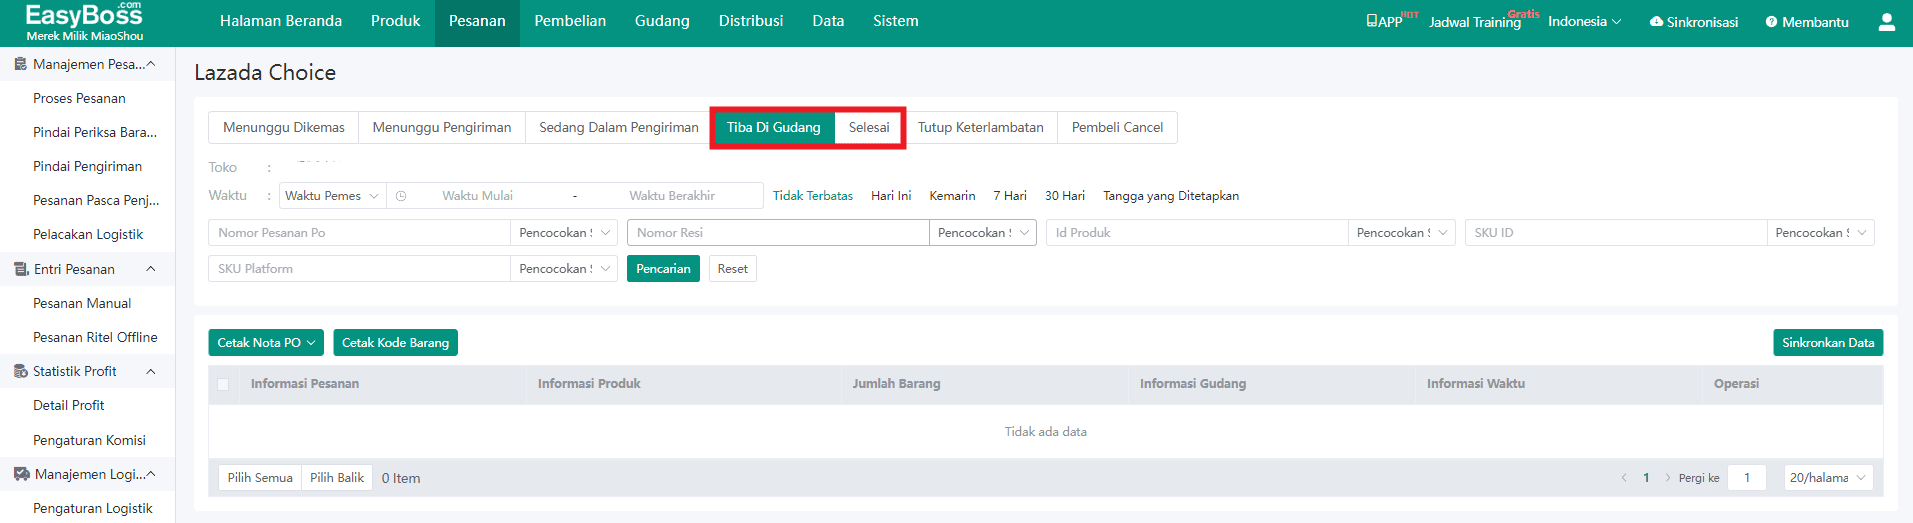Select the 7 Hari time filter

(x=1010, y=196)
